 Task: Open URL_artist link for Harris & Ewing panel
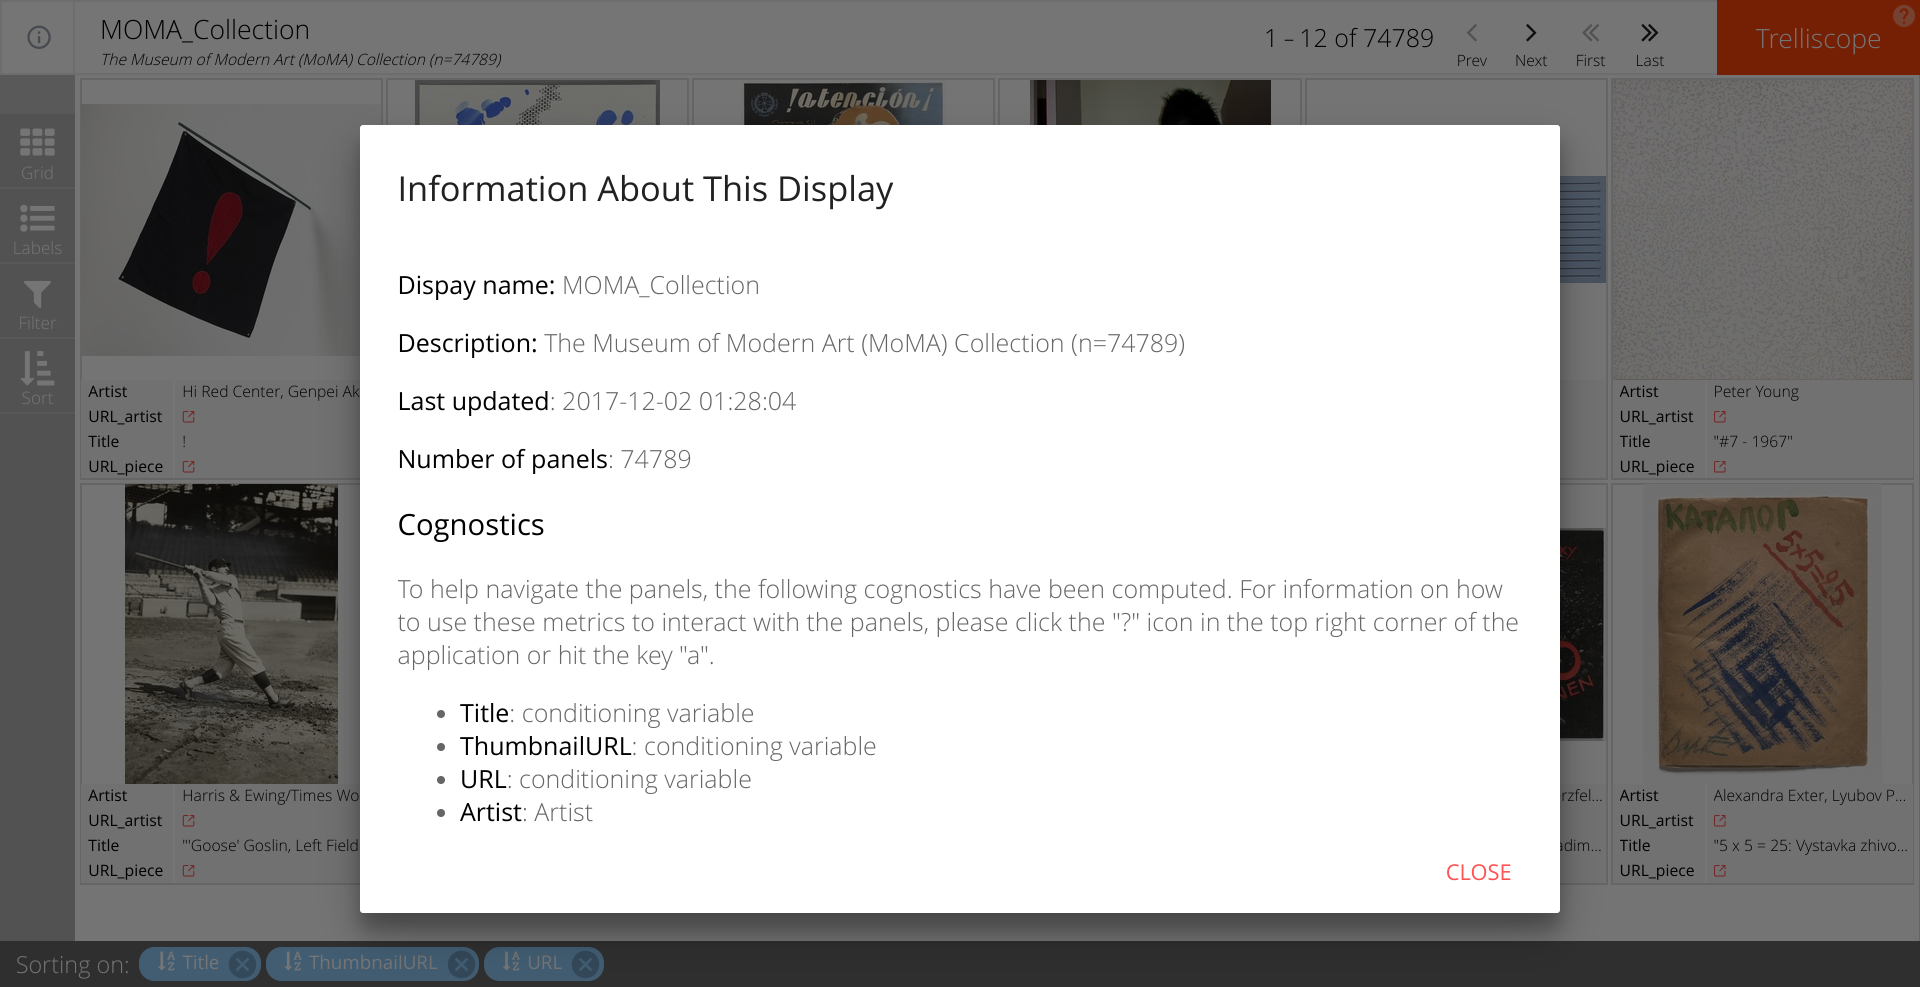coord(188,821)
